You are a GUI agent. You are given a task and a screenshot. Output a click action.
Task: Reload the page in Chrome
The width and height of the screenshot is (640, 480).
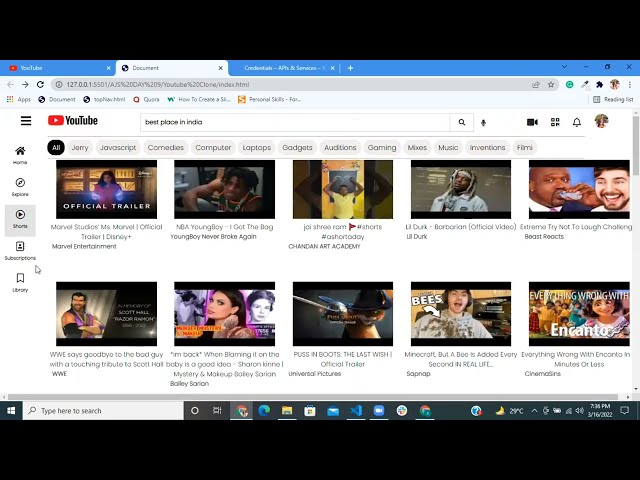pyautogui.click(x=40, y=84)
